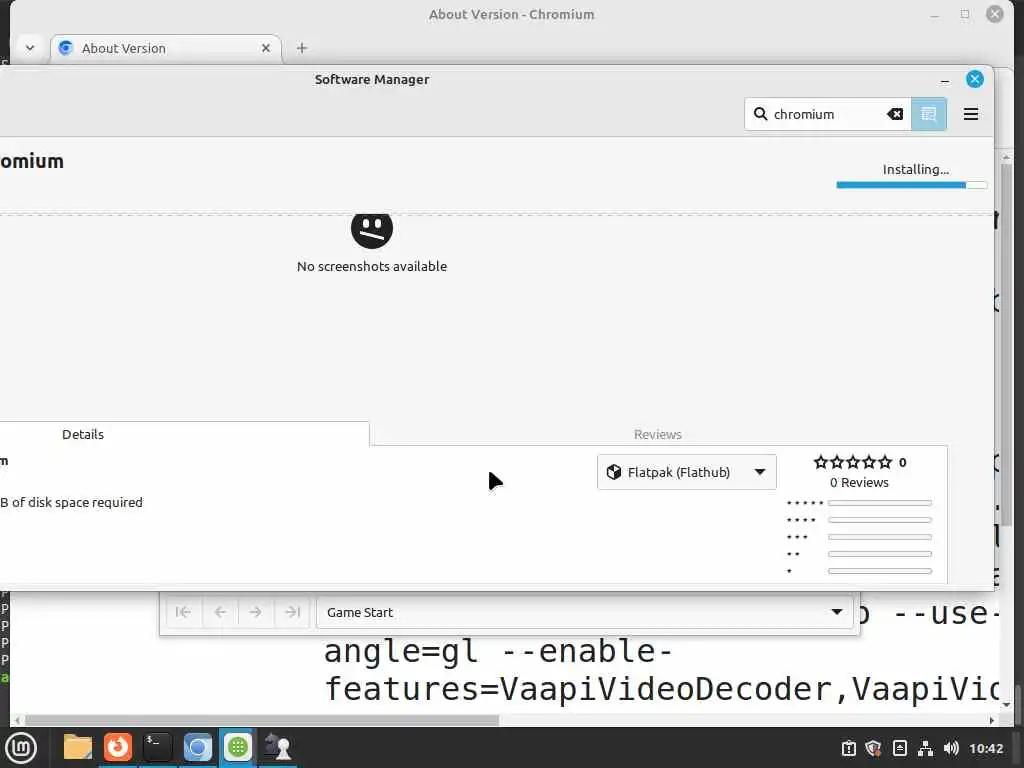
Task: Click the notes tray icon beside network
Action: (x=900, y=748)
